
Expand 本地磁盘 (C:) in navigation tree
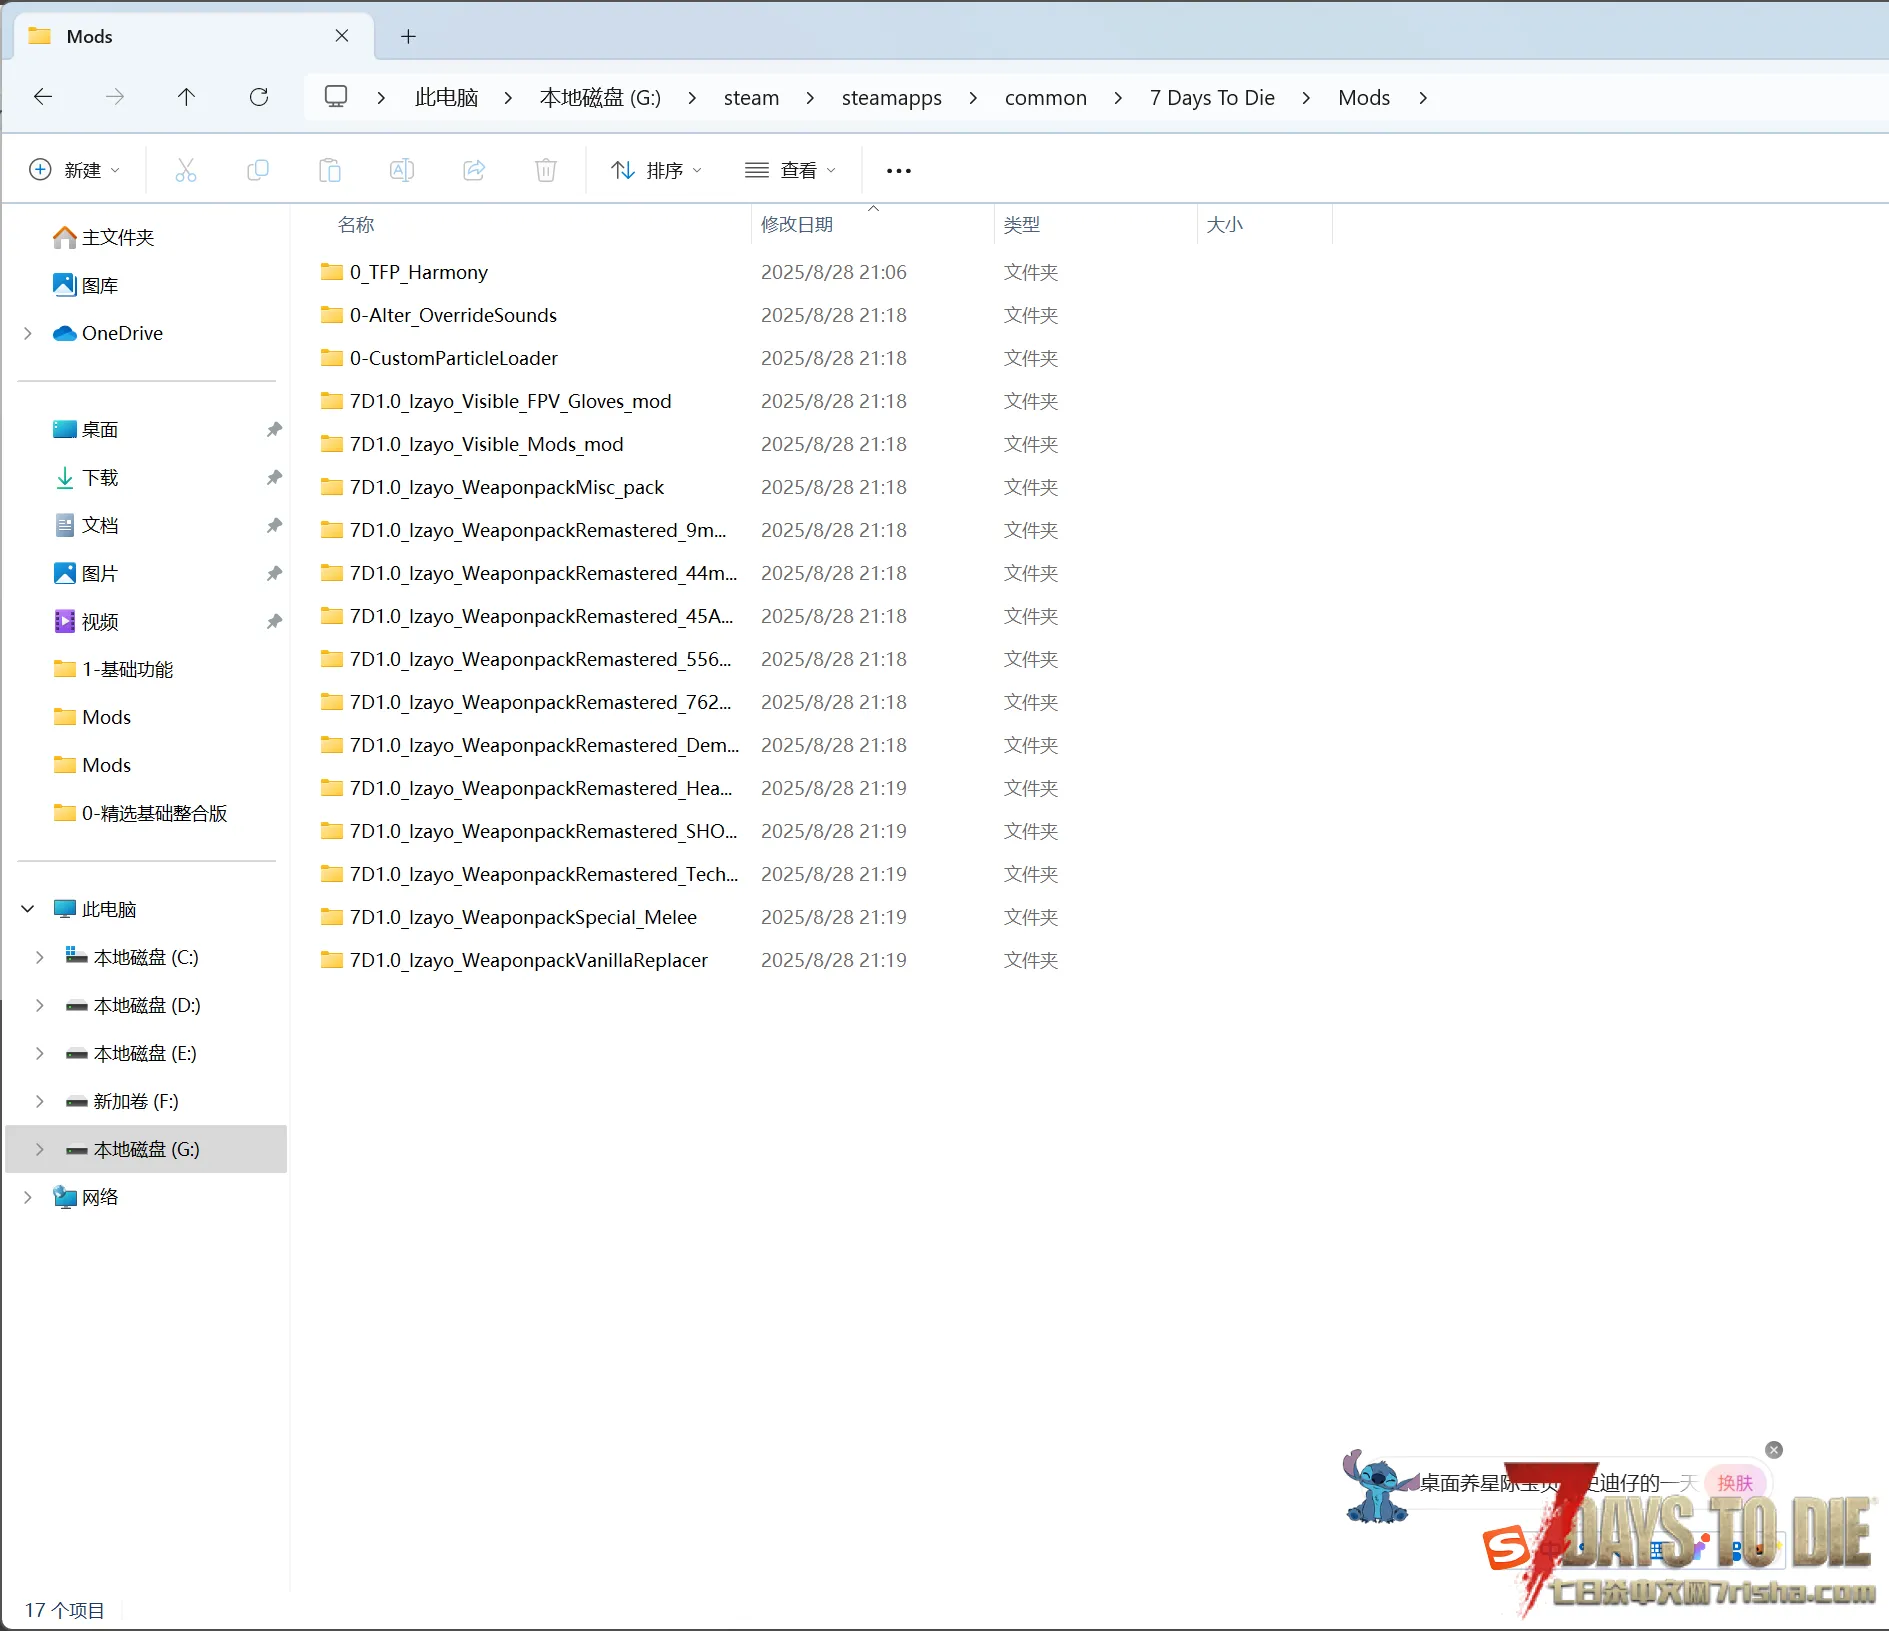pyautogui.click(x=39, y=958)
